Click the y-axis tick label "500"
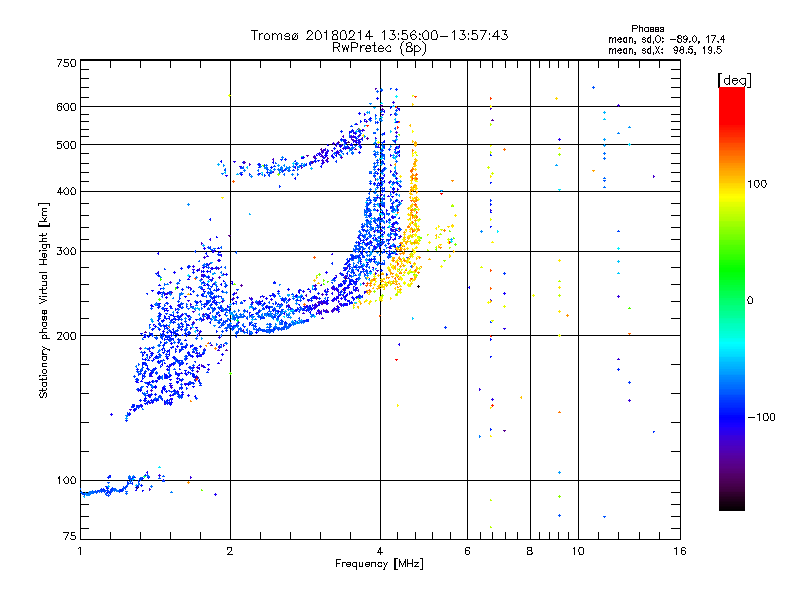This screenshot has width=800, height=600. point(66,145)
